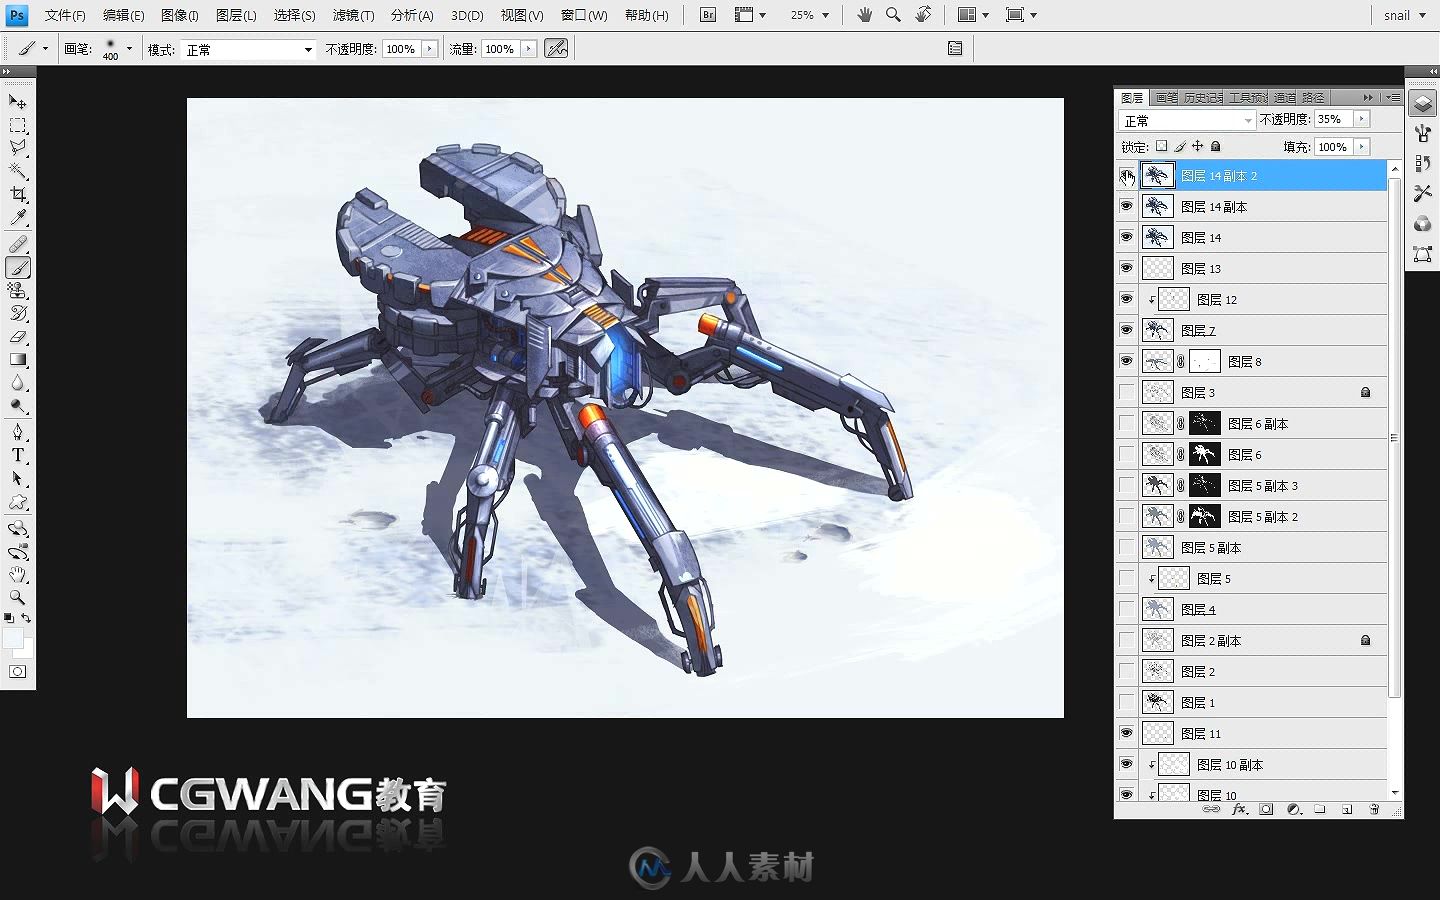Select the Gradient tool
The image size is (1440, 900).
click(x=18, y=359)
